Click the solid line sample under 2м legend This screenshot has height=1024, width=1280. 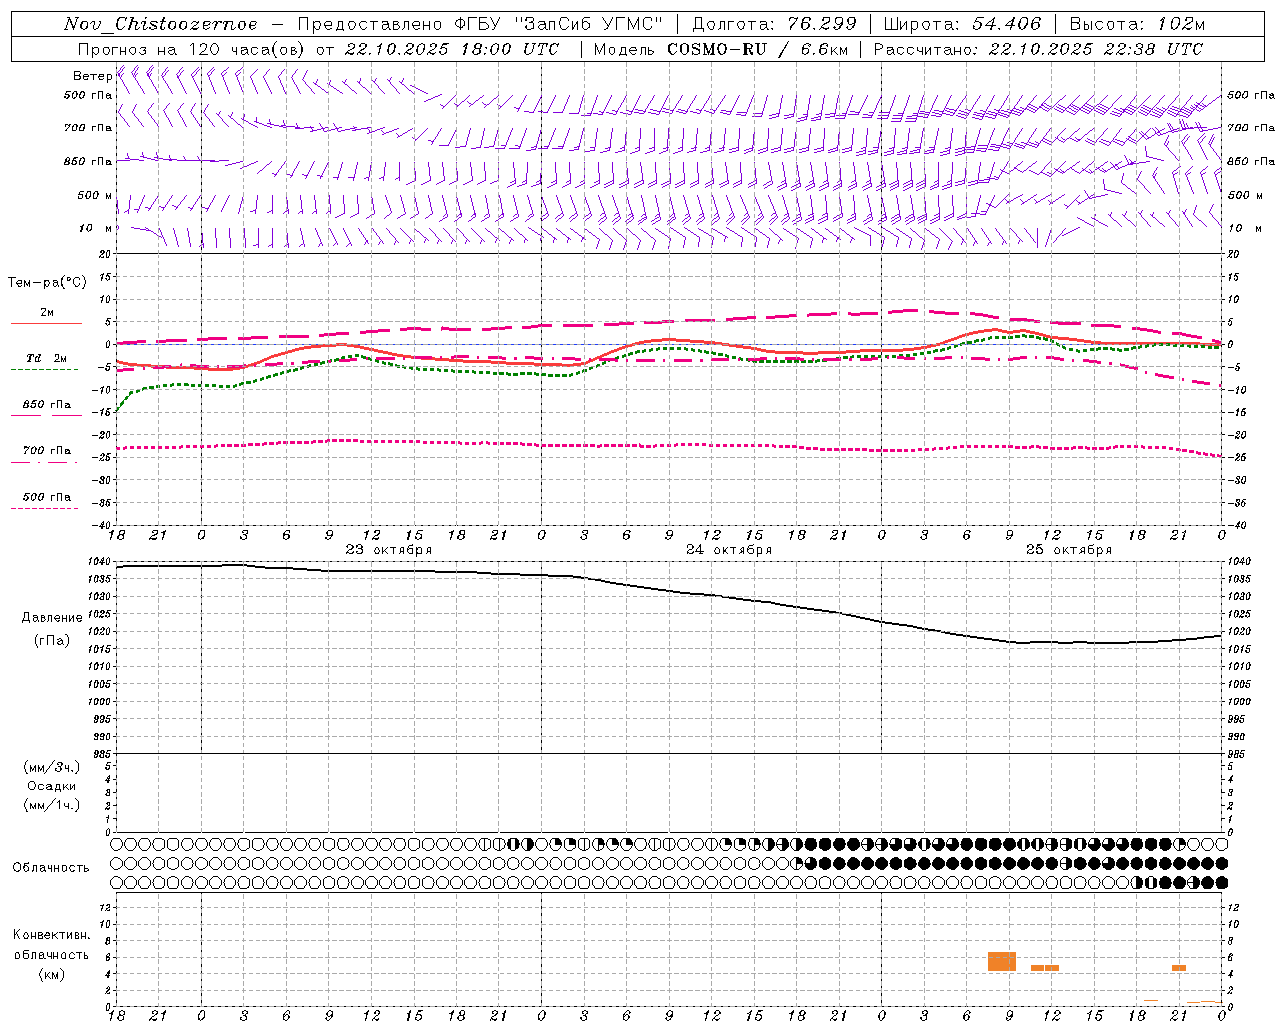(x=46, y=324)
